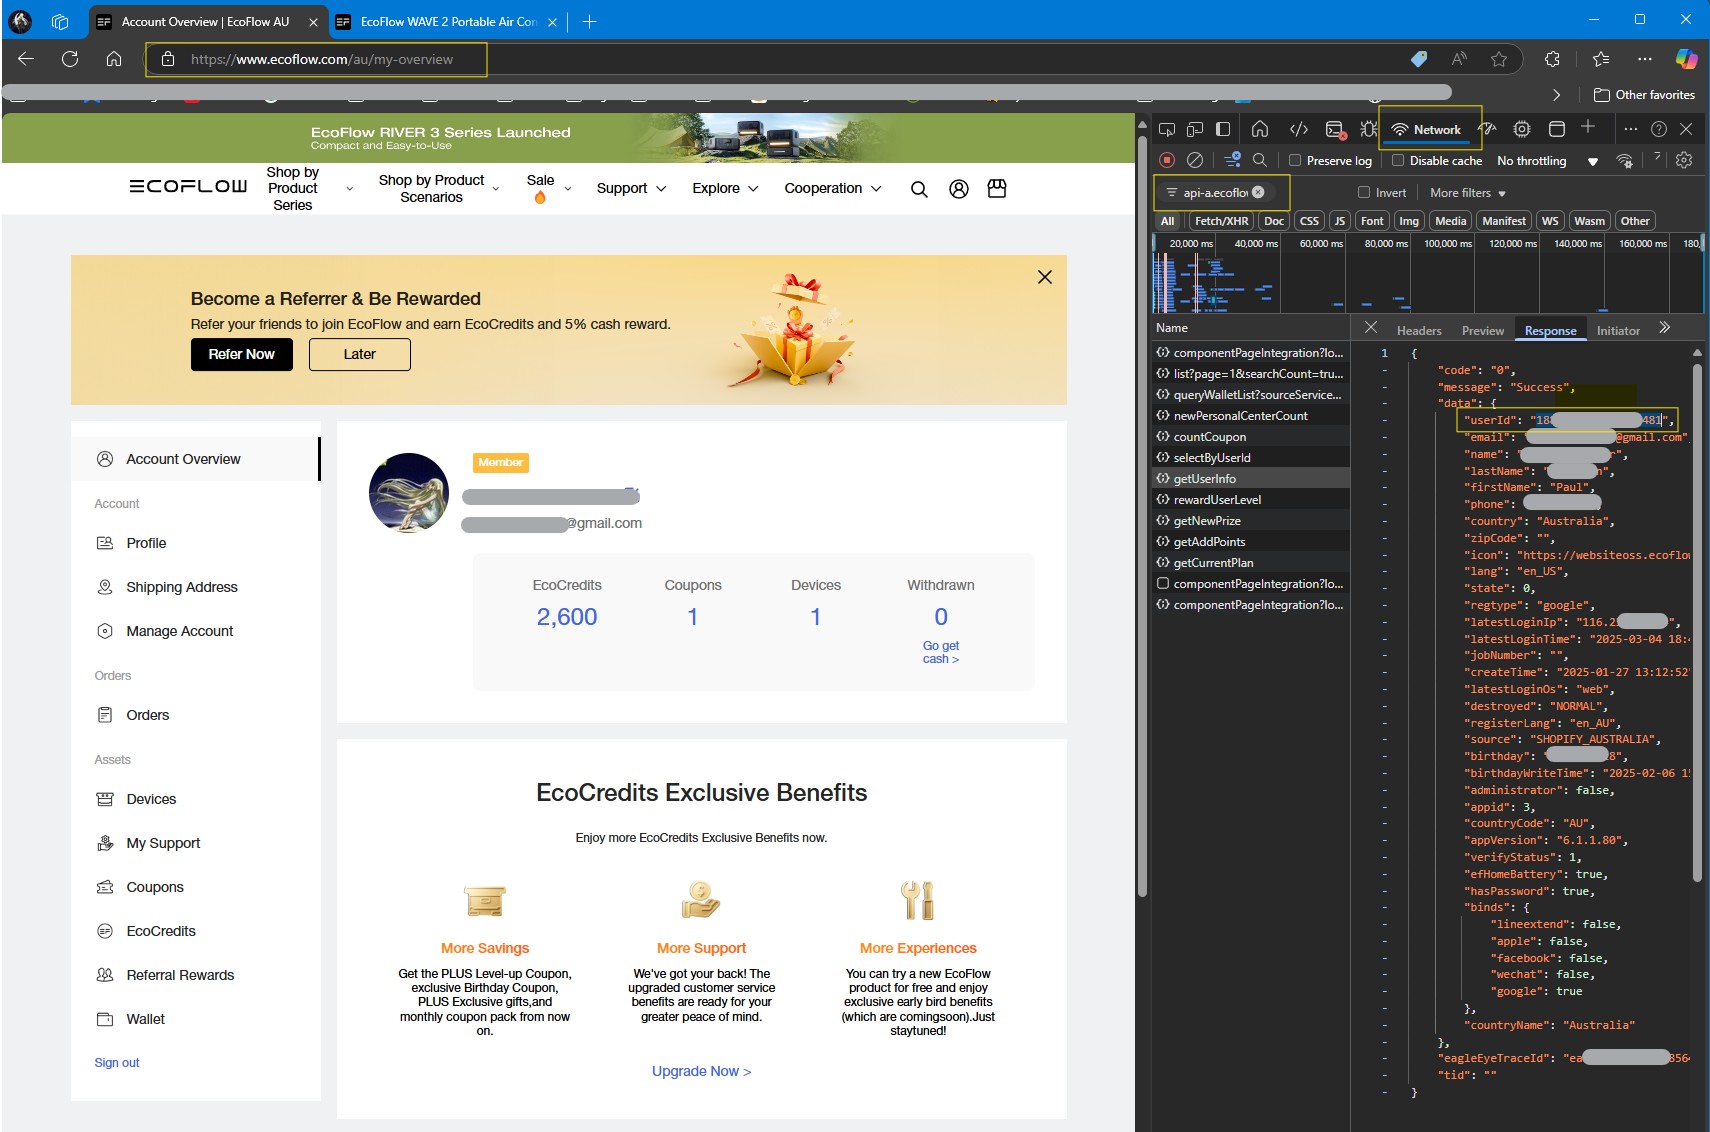Stop recording network log
Image resolution: width=1710 pixels, height=1132 pixels.
1167,160
